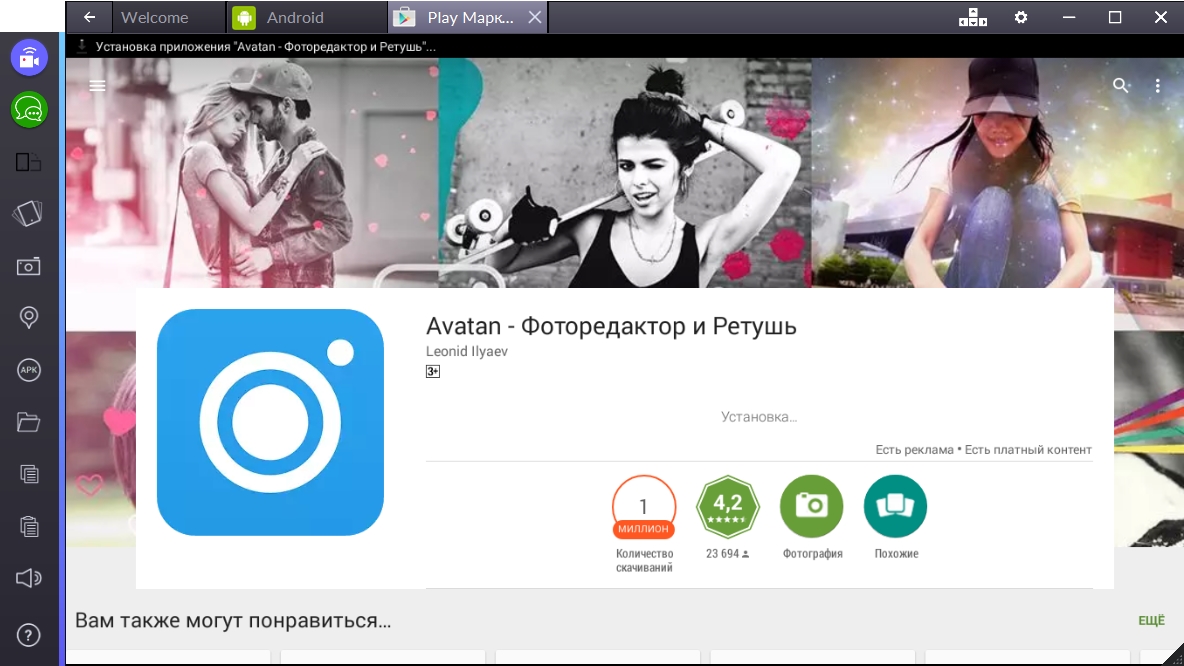Click the 4,2 rating badge
Screen dimensions: 1184x666
pyautogui.click(x=728, y=506)
